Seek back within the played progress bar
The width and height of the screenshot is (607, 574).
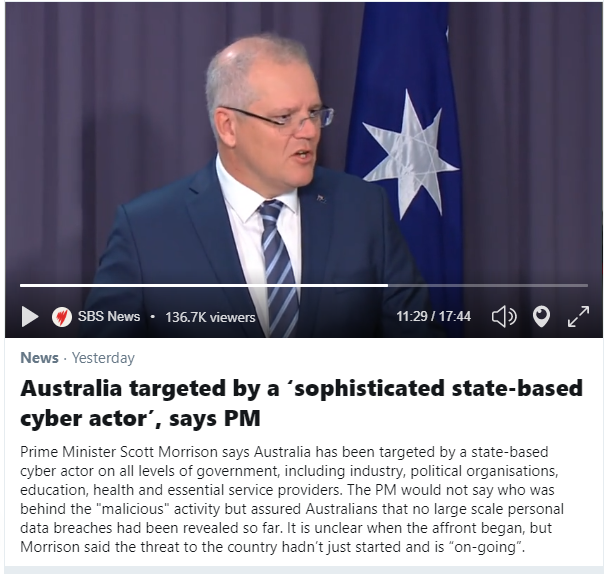[204, 286]
